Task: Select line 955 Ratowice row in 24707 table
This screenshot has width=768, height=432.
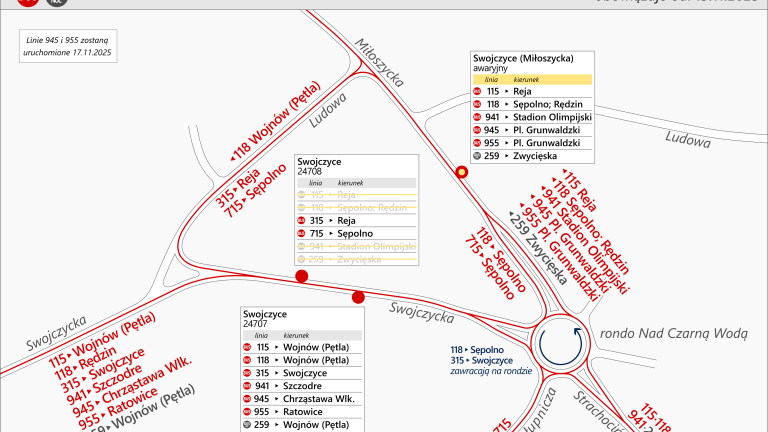Action: (x=300, y=411)
